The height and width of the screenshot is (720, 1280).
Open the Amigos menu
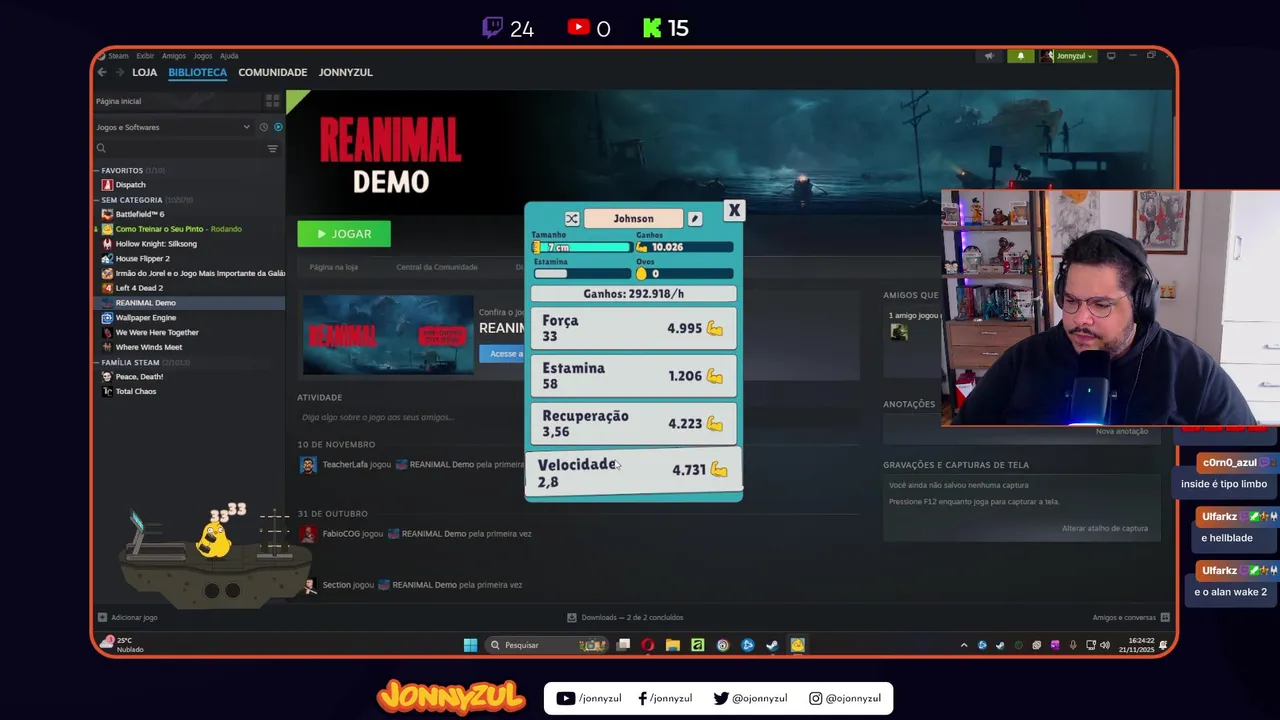point(174,56)
